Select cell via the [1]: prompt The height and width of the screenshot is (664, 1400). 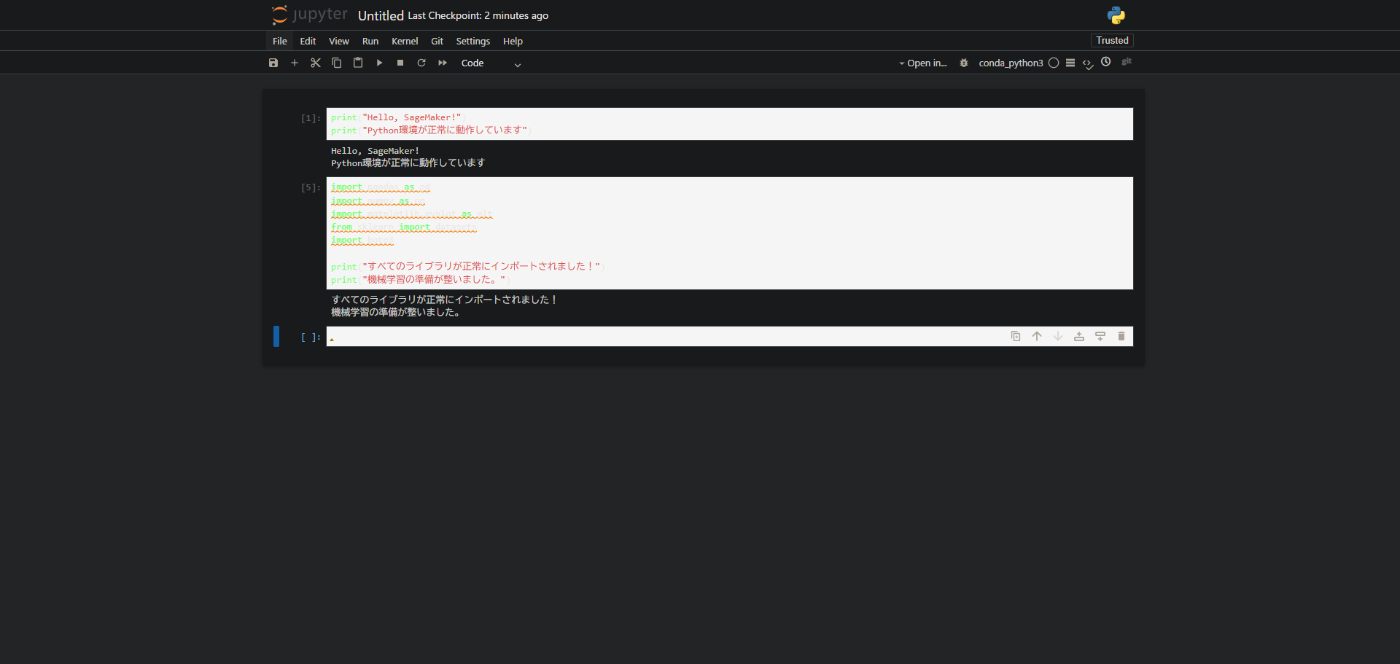[311, 118]
